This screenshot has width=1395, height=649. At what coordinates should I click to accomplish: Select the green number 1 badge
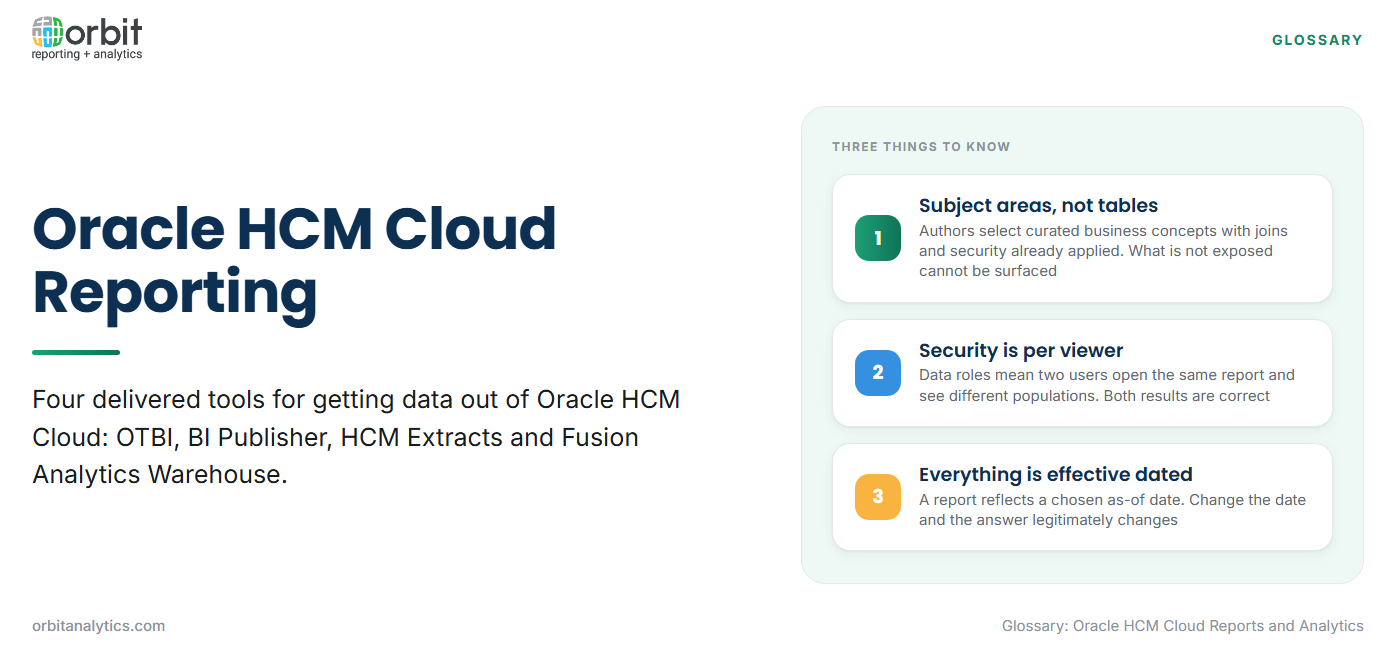point(878,238)
